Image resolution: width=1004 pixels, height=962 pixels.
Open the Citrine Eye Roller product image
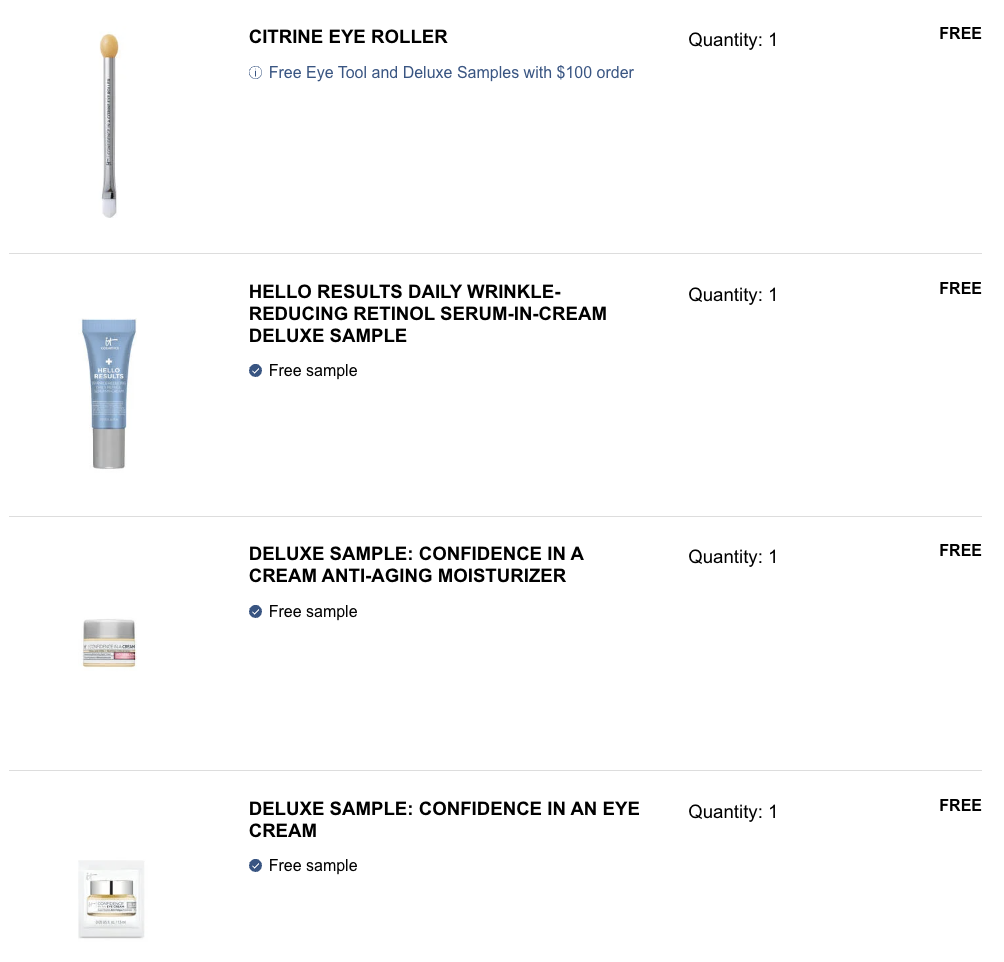point(109,126)
